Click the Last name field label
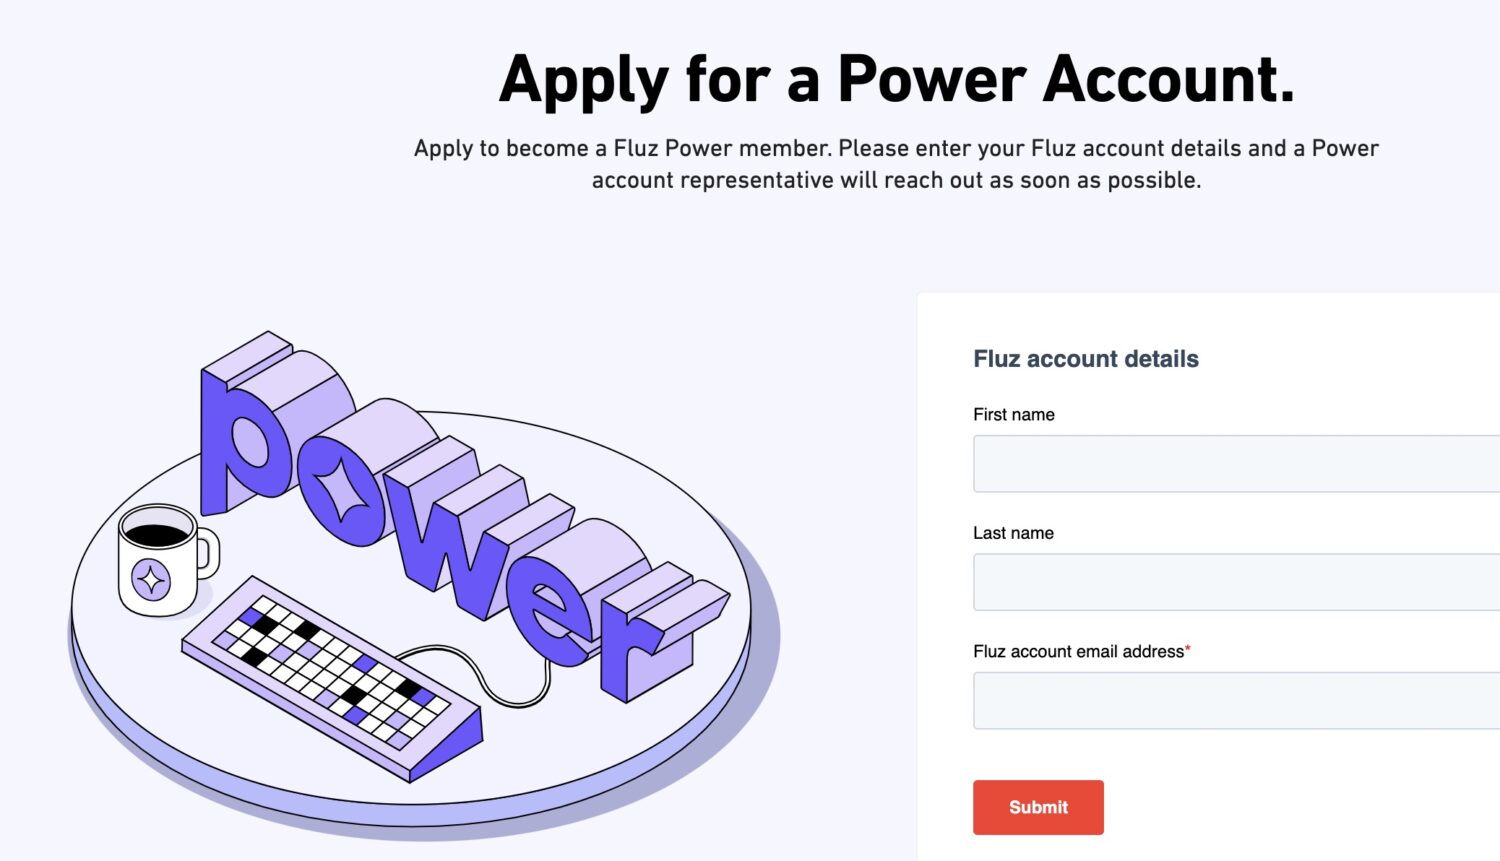 coord(1013,533)
